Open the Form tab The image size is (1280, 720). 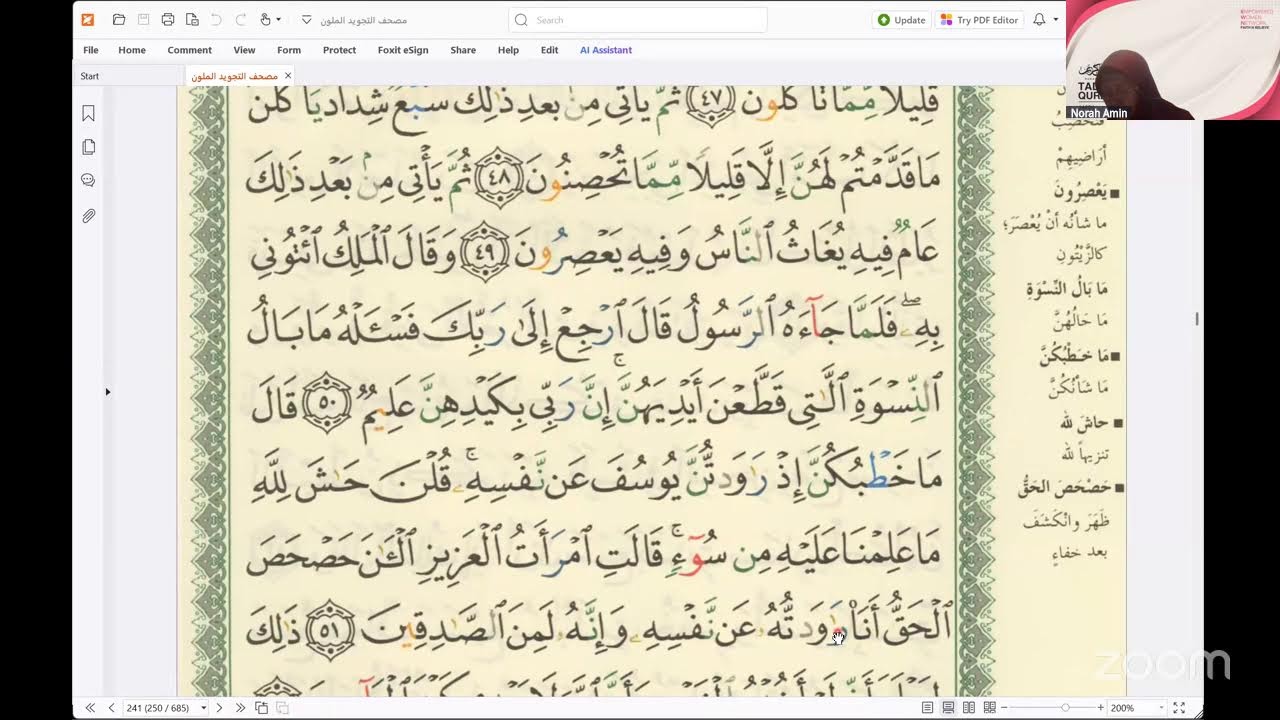tap(289, 50)
